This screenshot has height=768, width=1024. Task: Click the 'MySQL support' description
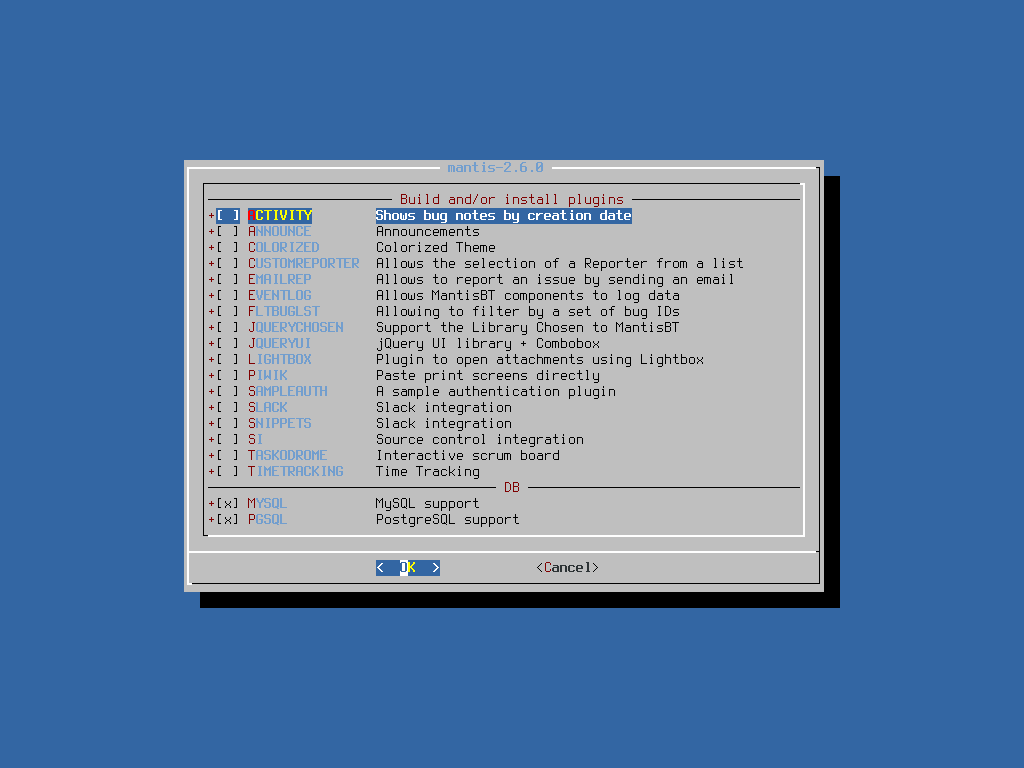pos(428,504)
